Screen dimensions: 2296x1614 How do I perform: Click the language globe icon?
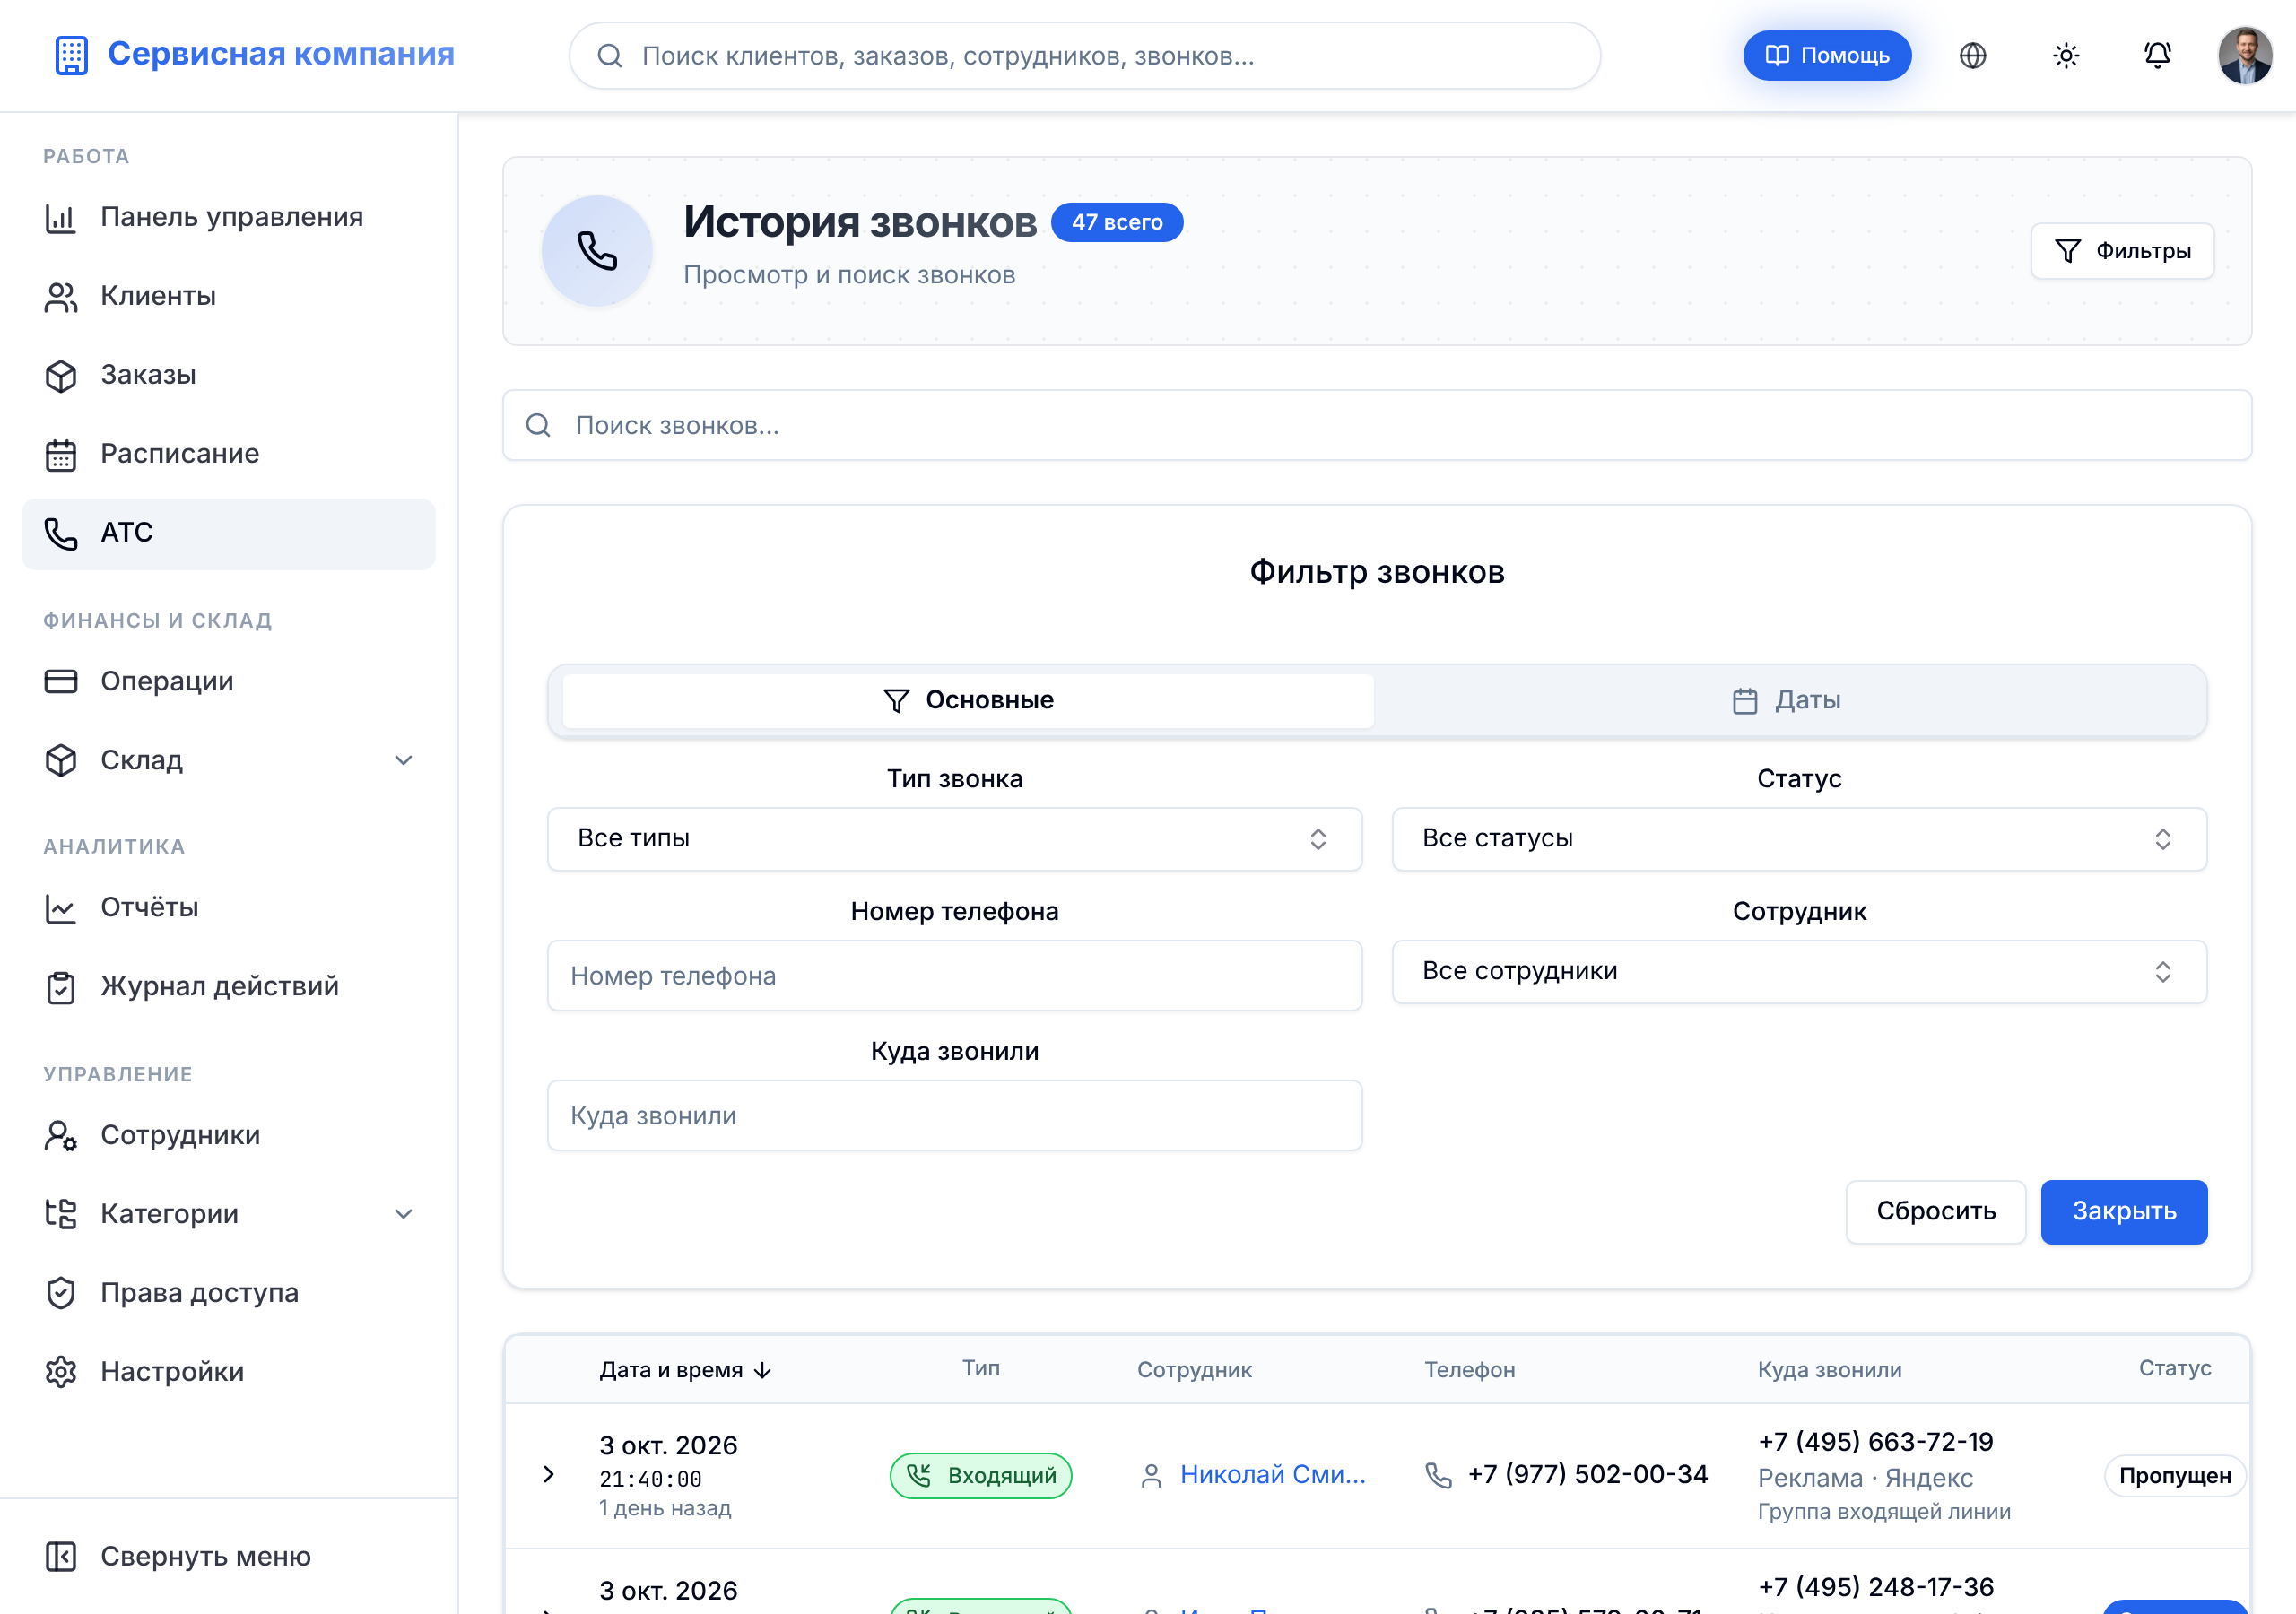(1972, 56)
